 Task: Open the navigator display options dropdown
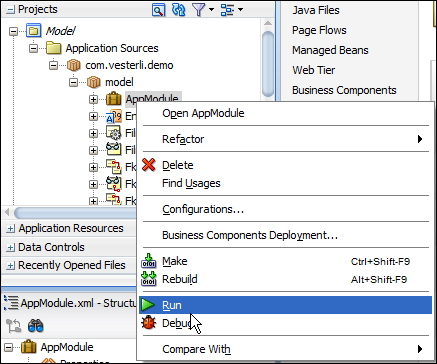[x=231, y=10]
